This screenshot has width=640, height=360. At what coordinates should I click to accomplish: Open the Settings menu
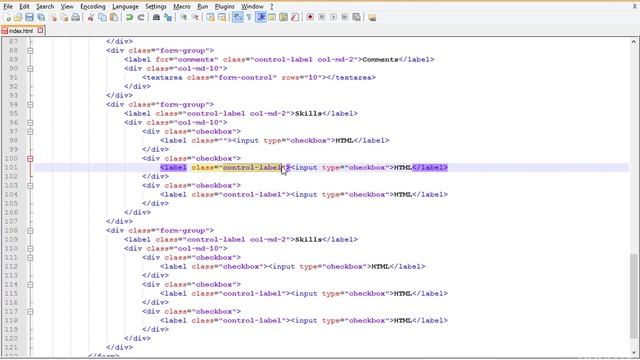pos(156,7)
